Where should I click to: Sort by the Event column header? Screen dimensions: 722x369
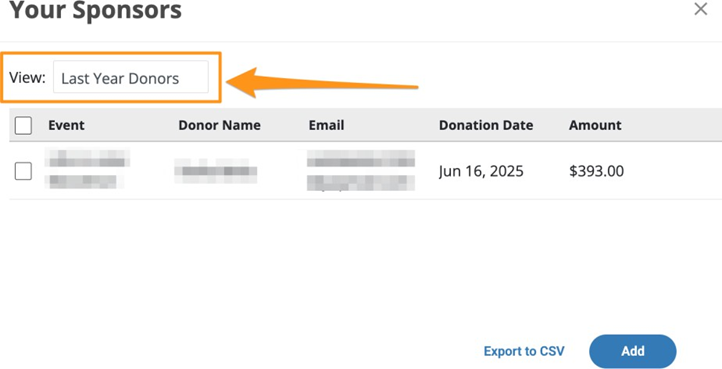pos(66,125)
